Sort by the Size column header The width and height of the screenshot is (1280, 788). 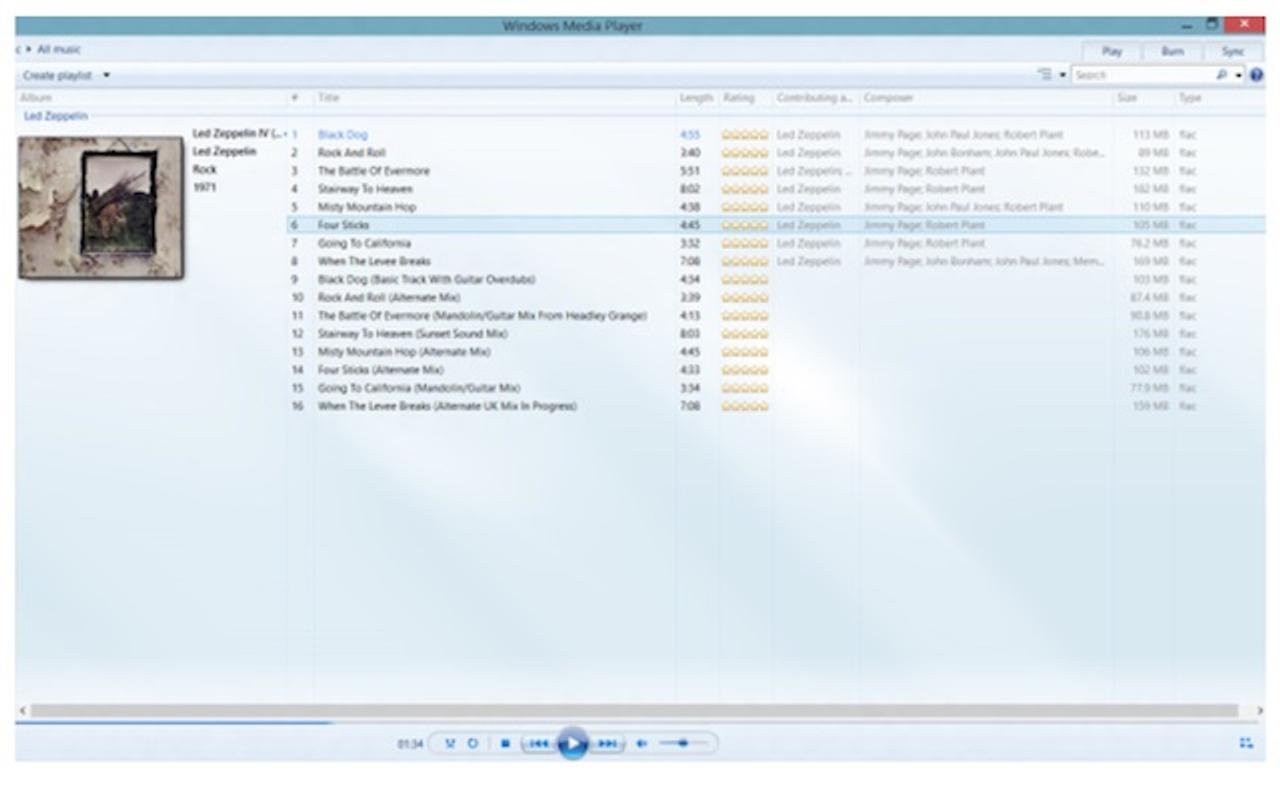[x=1127, y=98]
